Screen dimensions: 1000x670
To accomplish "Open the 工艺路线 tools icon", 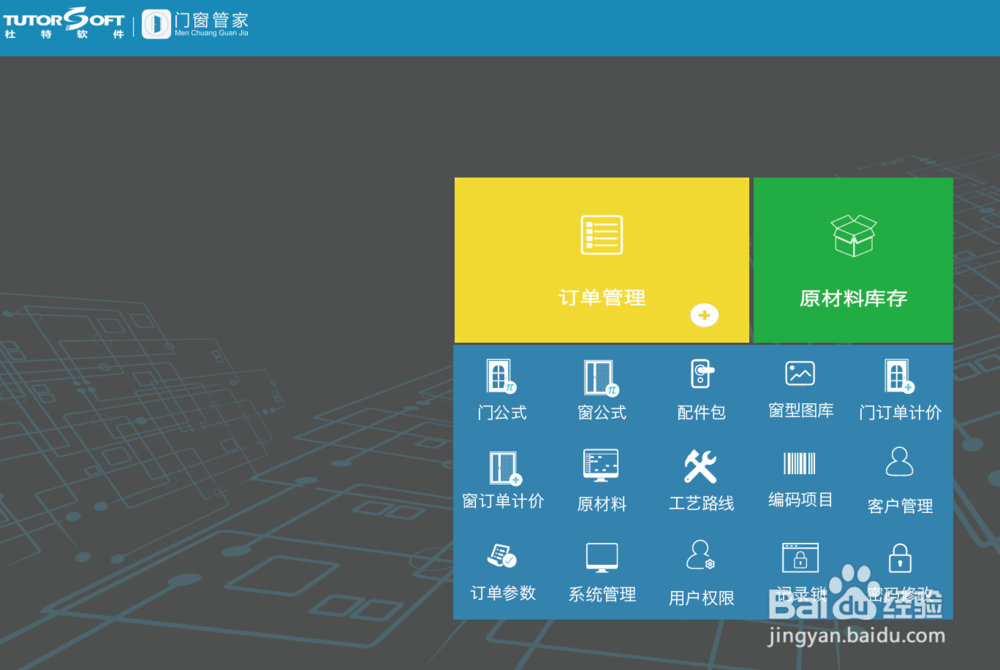I will tap(700, 466).
